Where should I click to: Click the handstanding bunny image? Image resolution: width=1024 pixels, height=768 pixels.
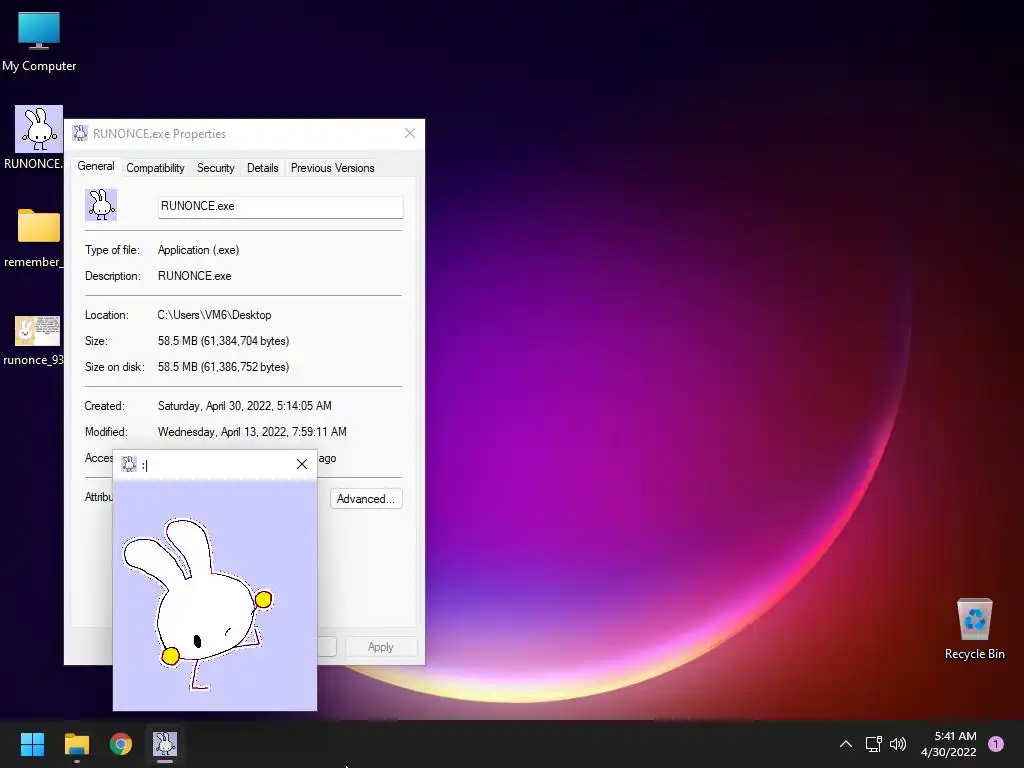tap(199, 602)
